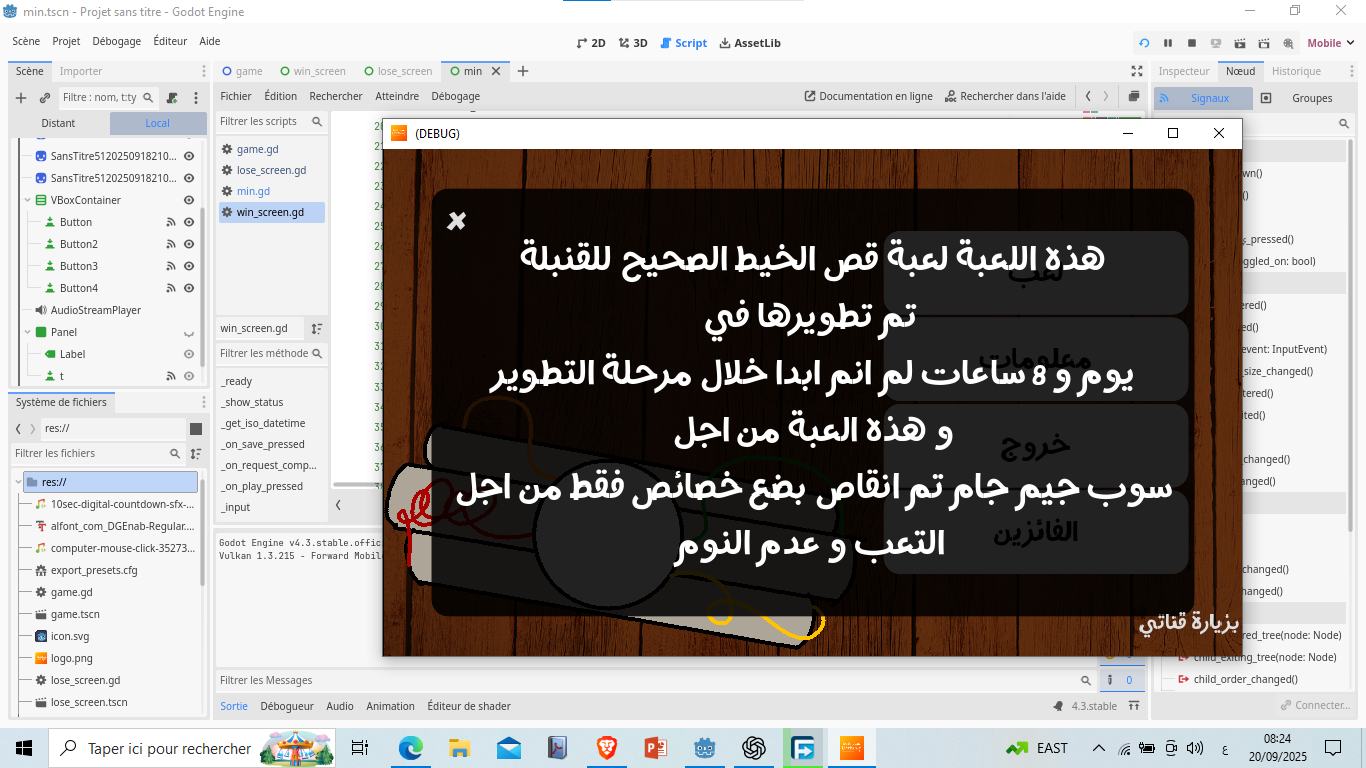1366x768 pixels.
Task: Click the Windows Start button
Action: (24, 748)
